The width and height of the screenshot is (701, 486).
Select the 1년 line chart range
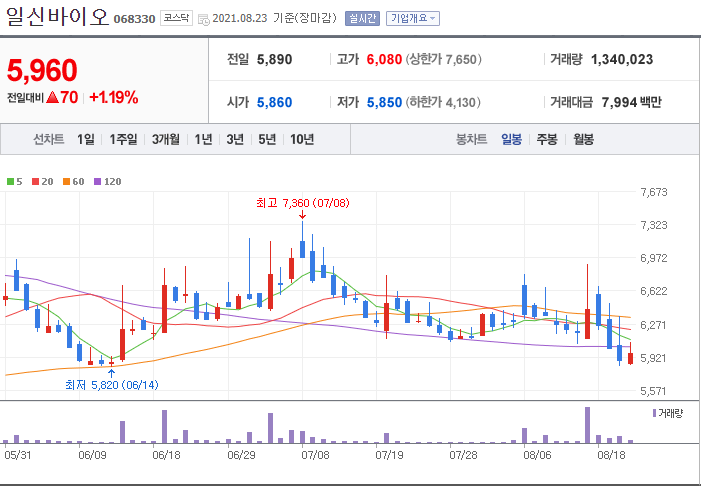(203, 139)
